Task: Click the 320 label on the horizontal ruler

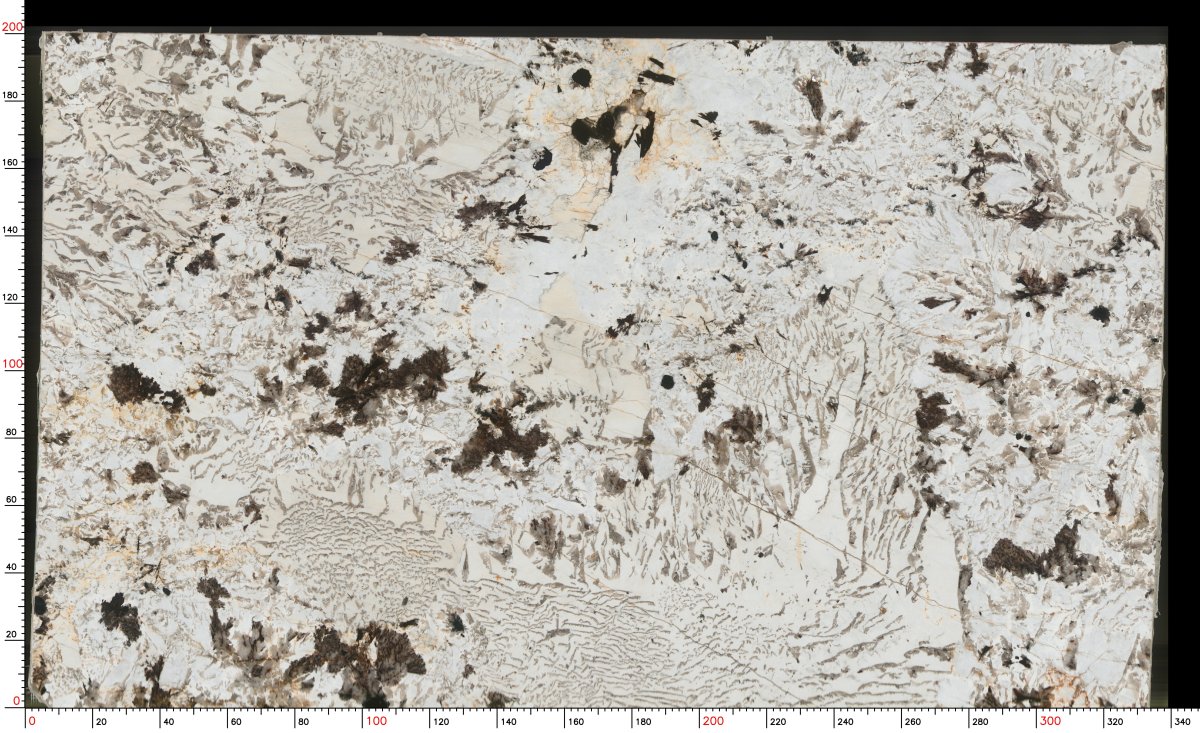Action: (1114, 721)
